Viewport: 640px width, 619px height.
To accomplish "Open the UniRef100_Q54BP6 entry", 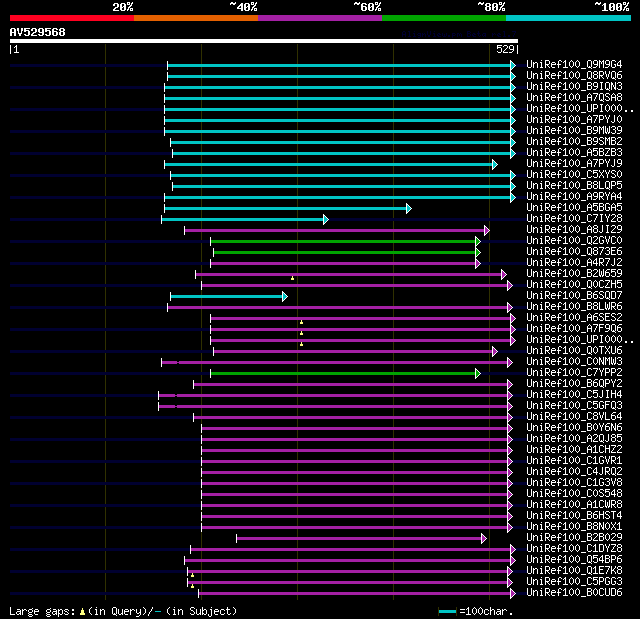I will coord(574,560).
